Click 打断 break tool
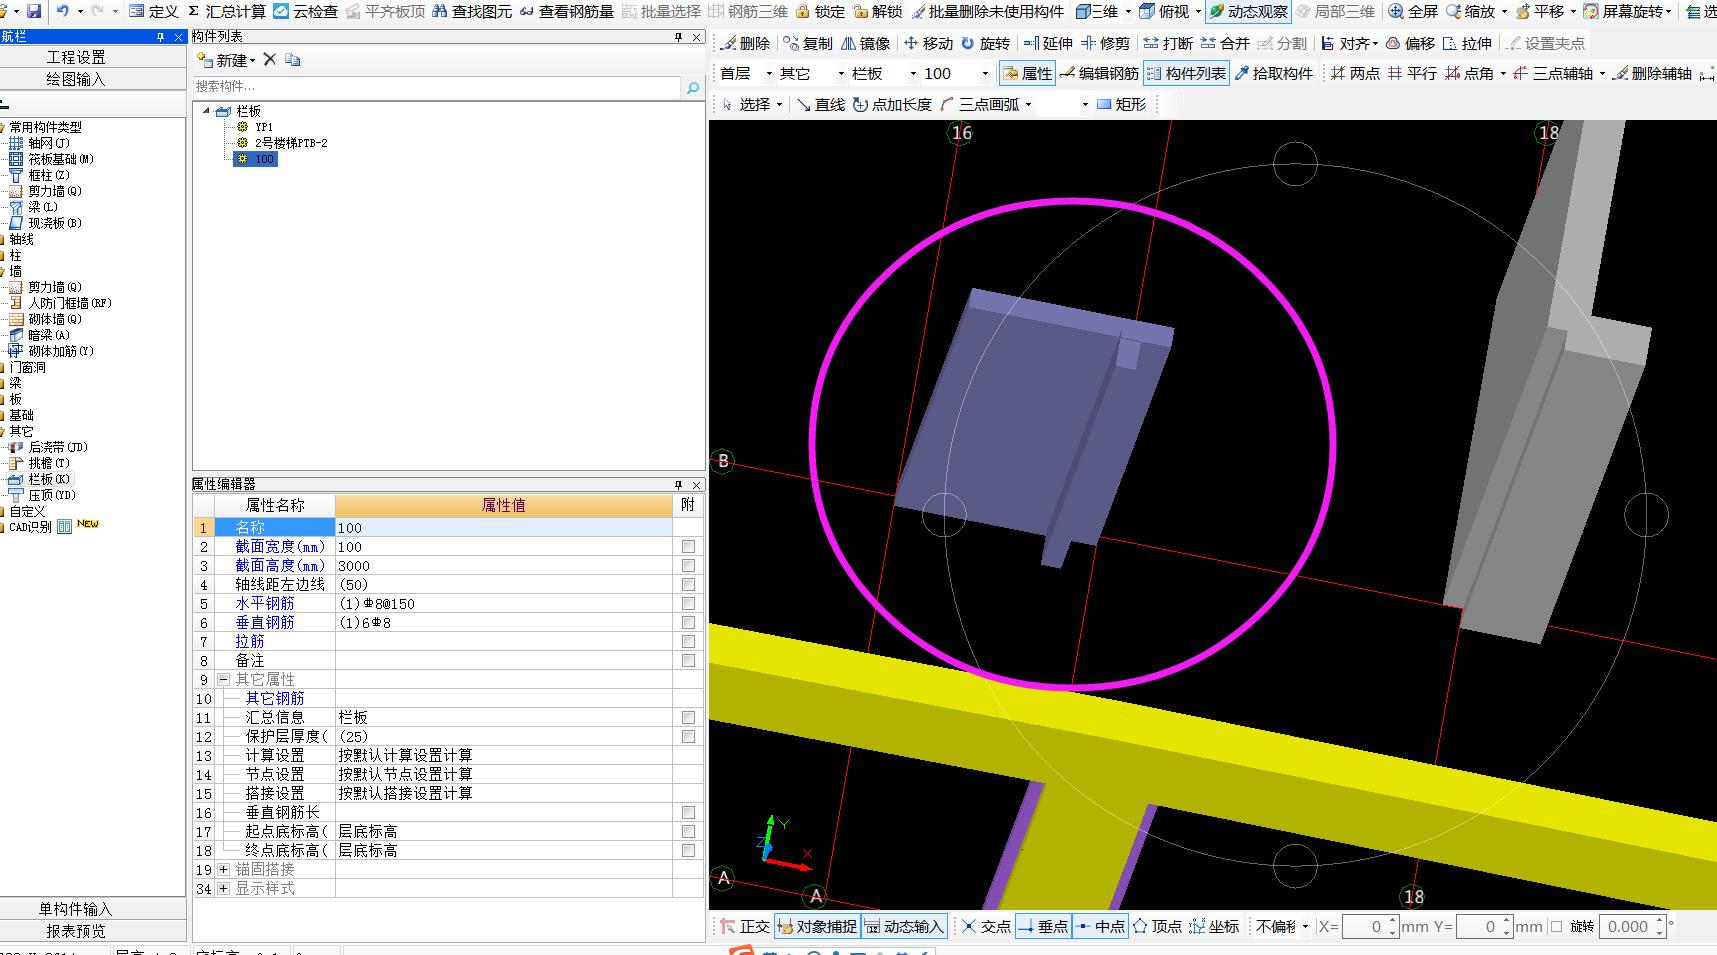This screenshot has width=1717, height=955. [x=1168, y=43]
